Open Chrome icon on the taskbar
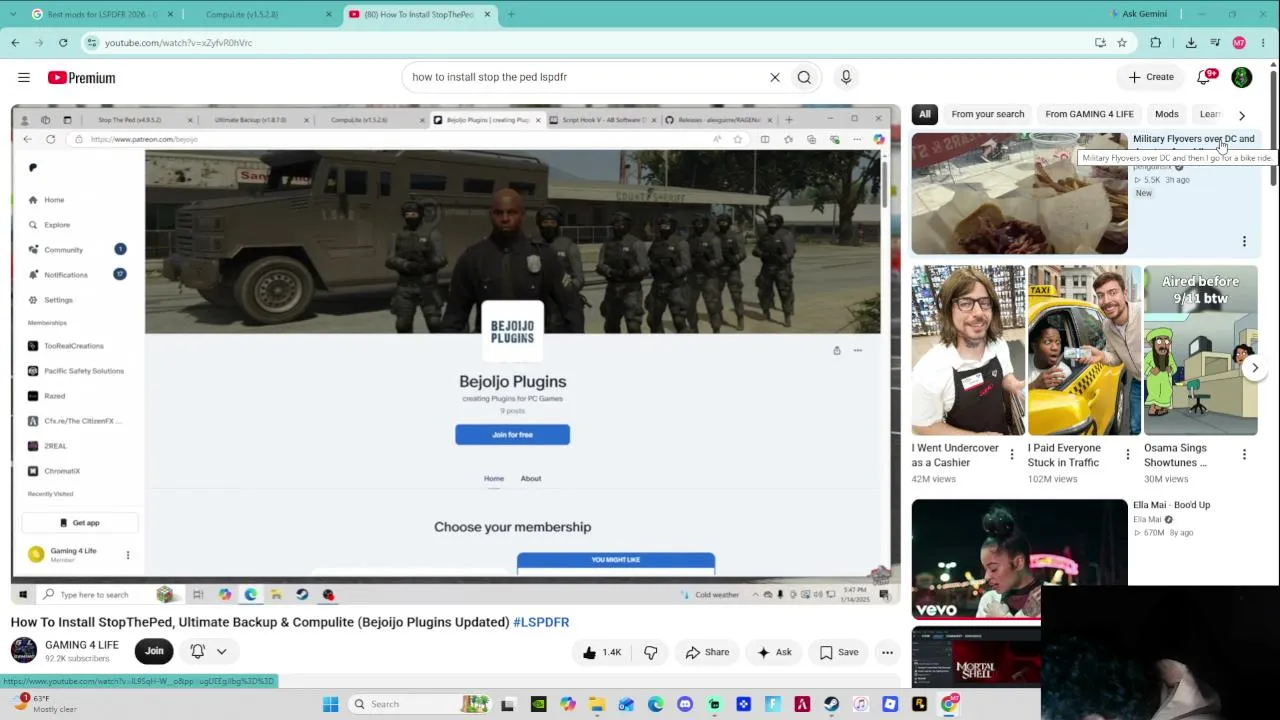Screen dimensions: 1280x720 click(x=949, y=704)
